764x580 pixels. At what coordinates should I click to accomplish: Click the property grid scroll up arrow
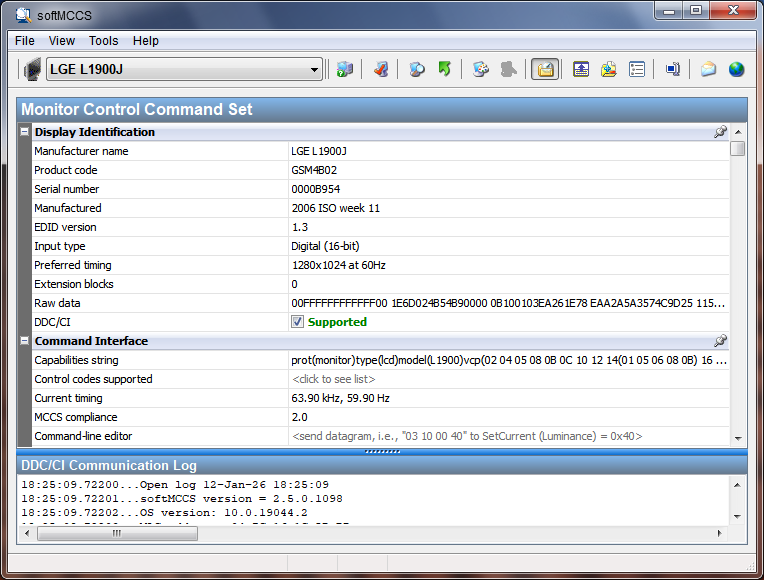(738, 132)
